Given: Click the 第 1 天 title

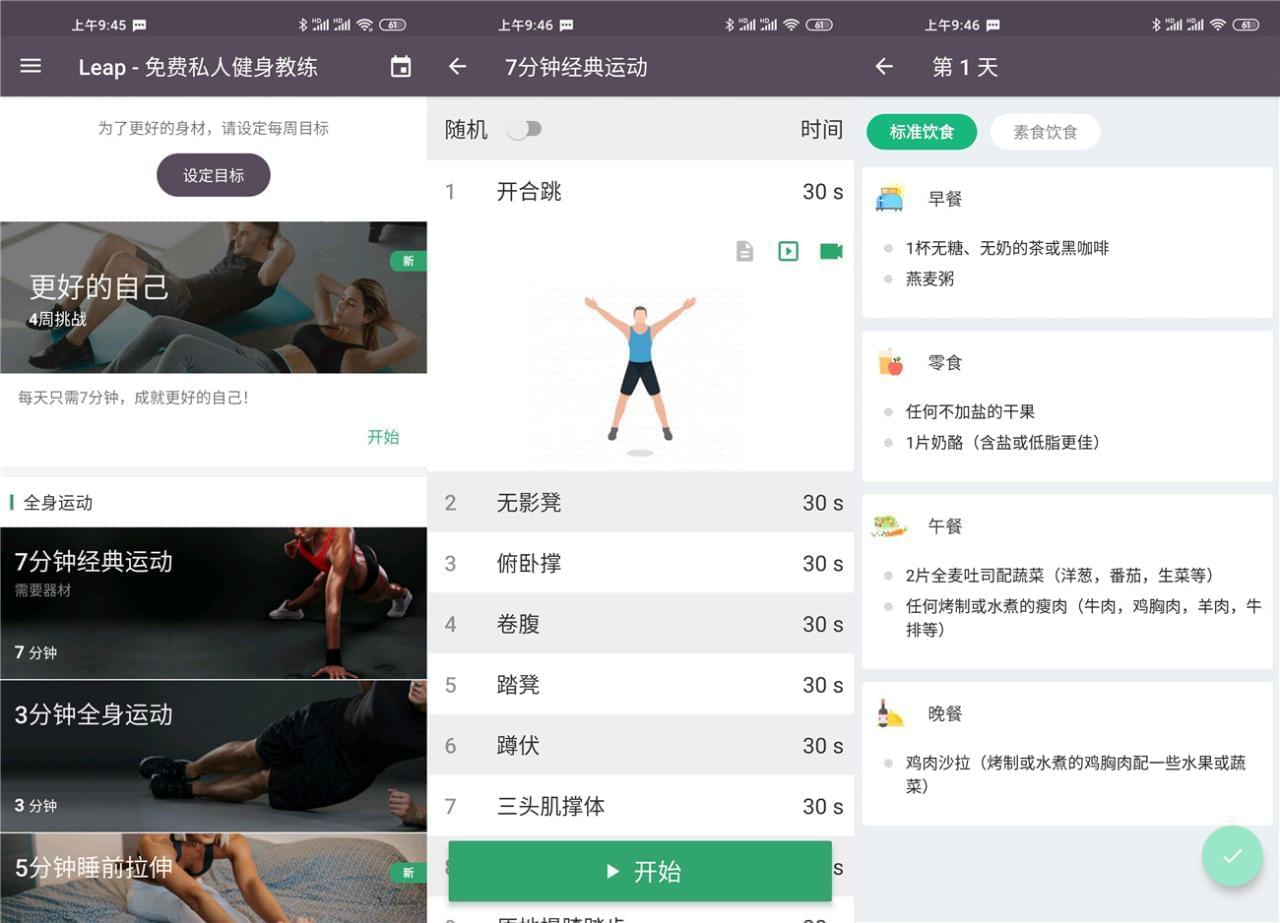Looking at the screenshot, I should point(965,67).
